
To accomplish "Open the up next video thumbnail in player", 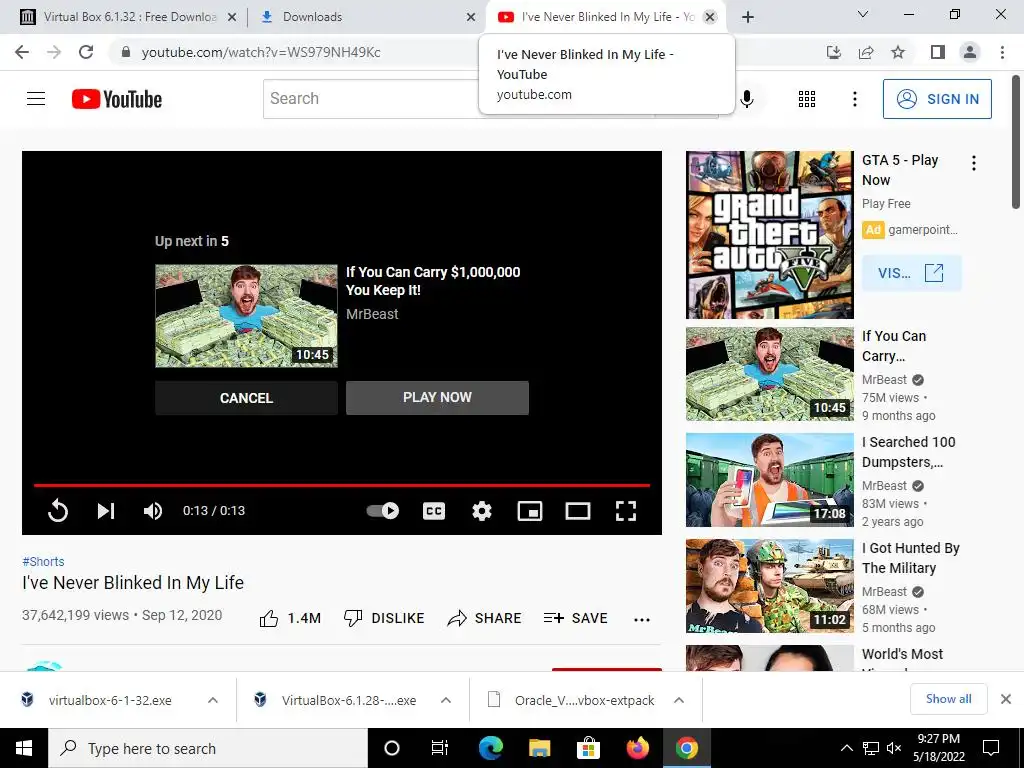I will pos(246,316).
